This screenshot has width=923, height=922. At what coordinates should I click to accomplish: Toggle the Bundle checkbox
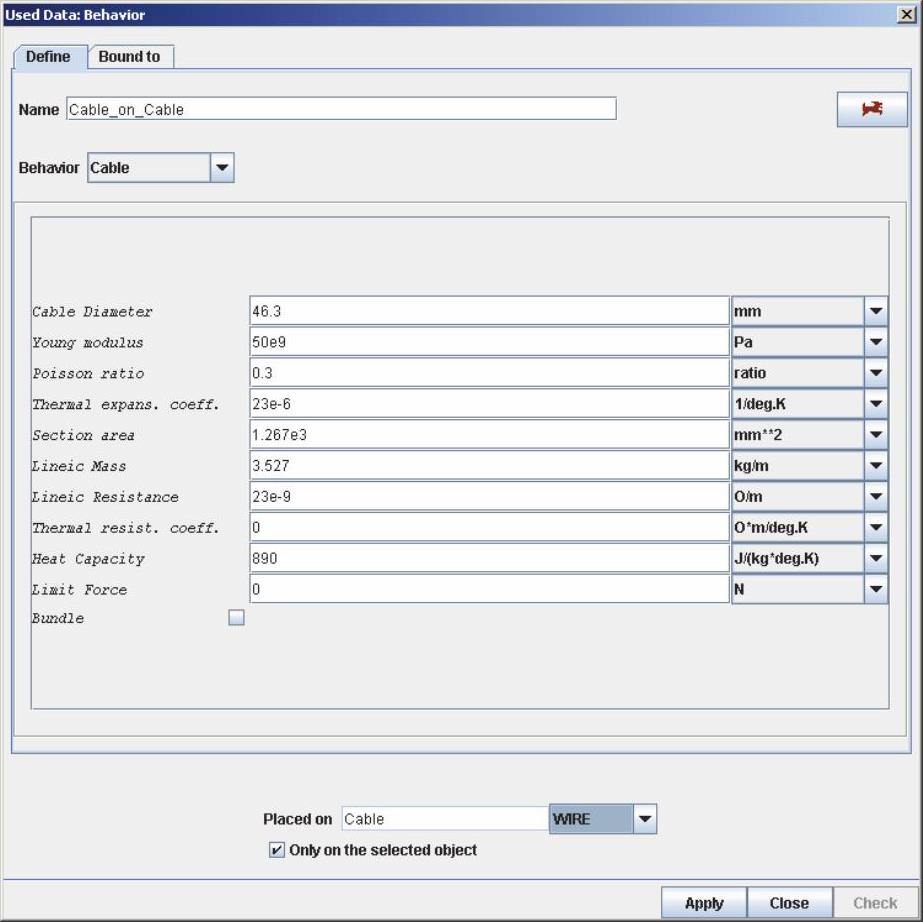point(236,618)
